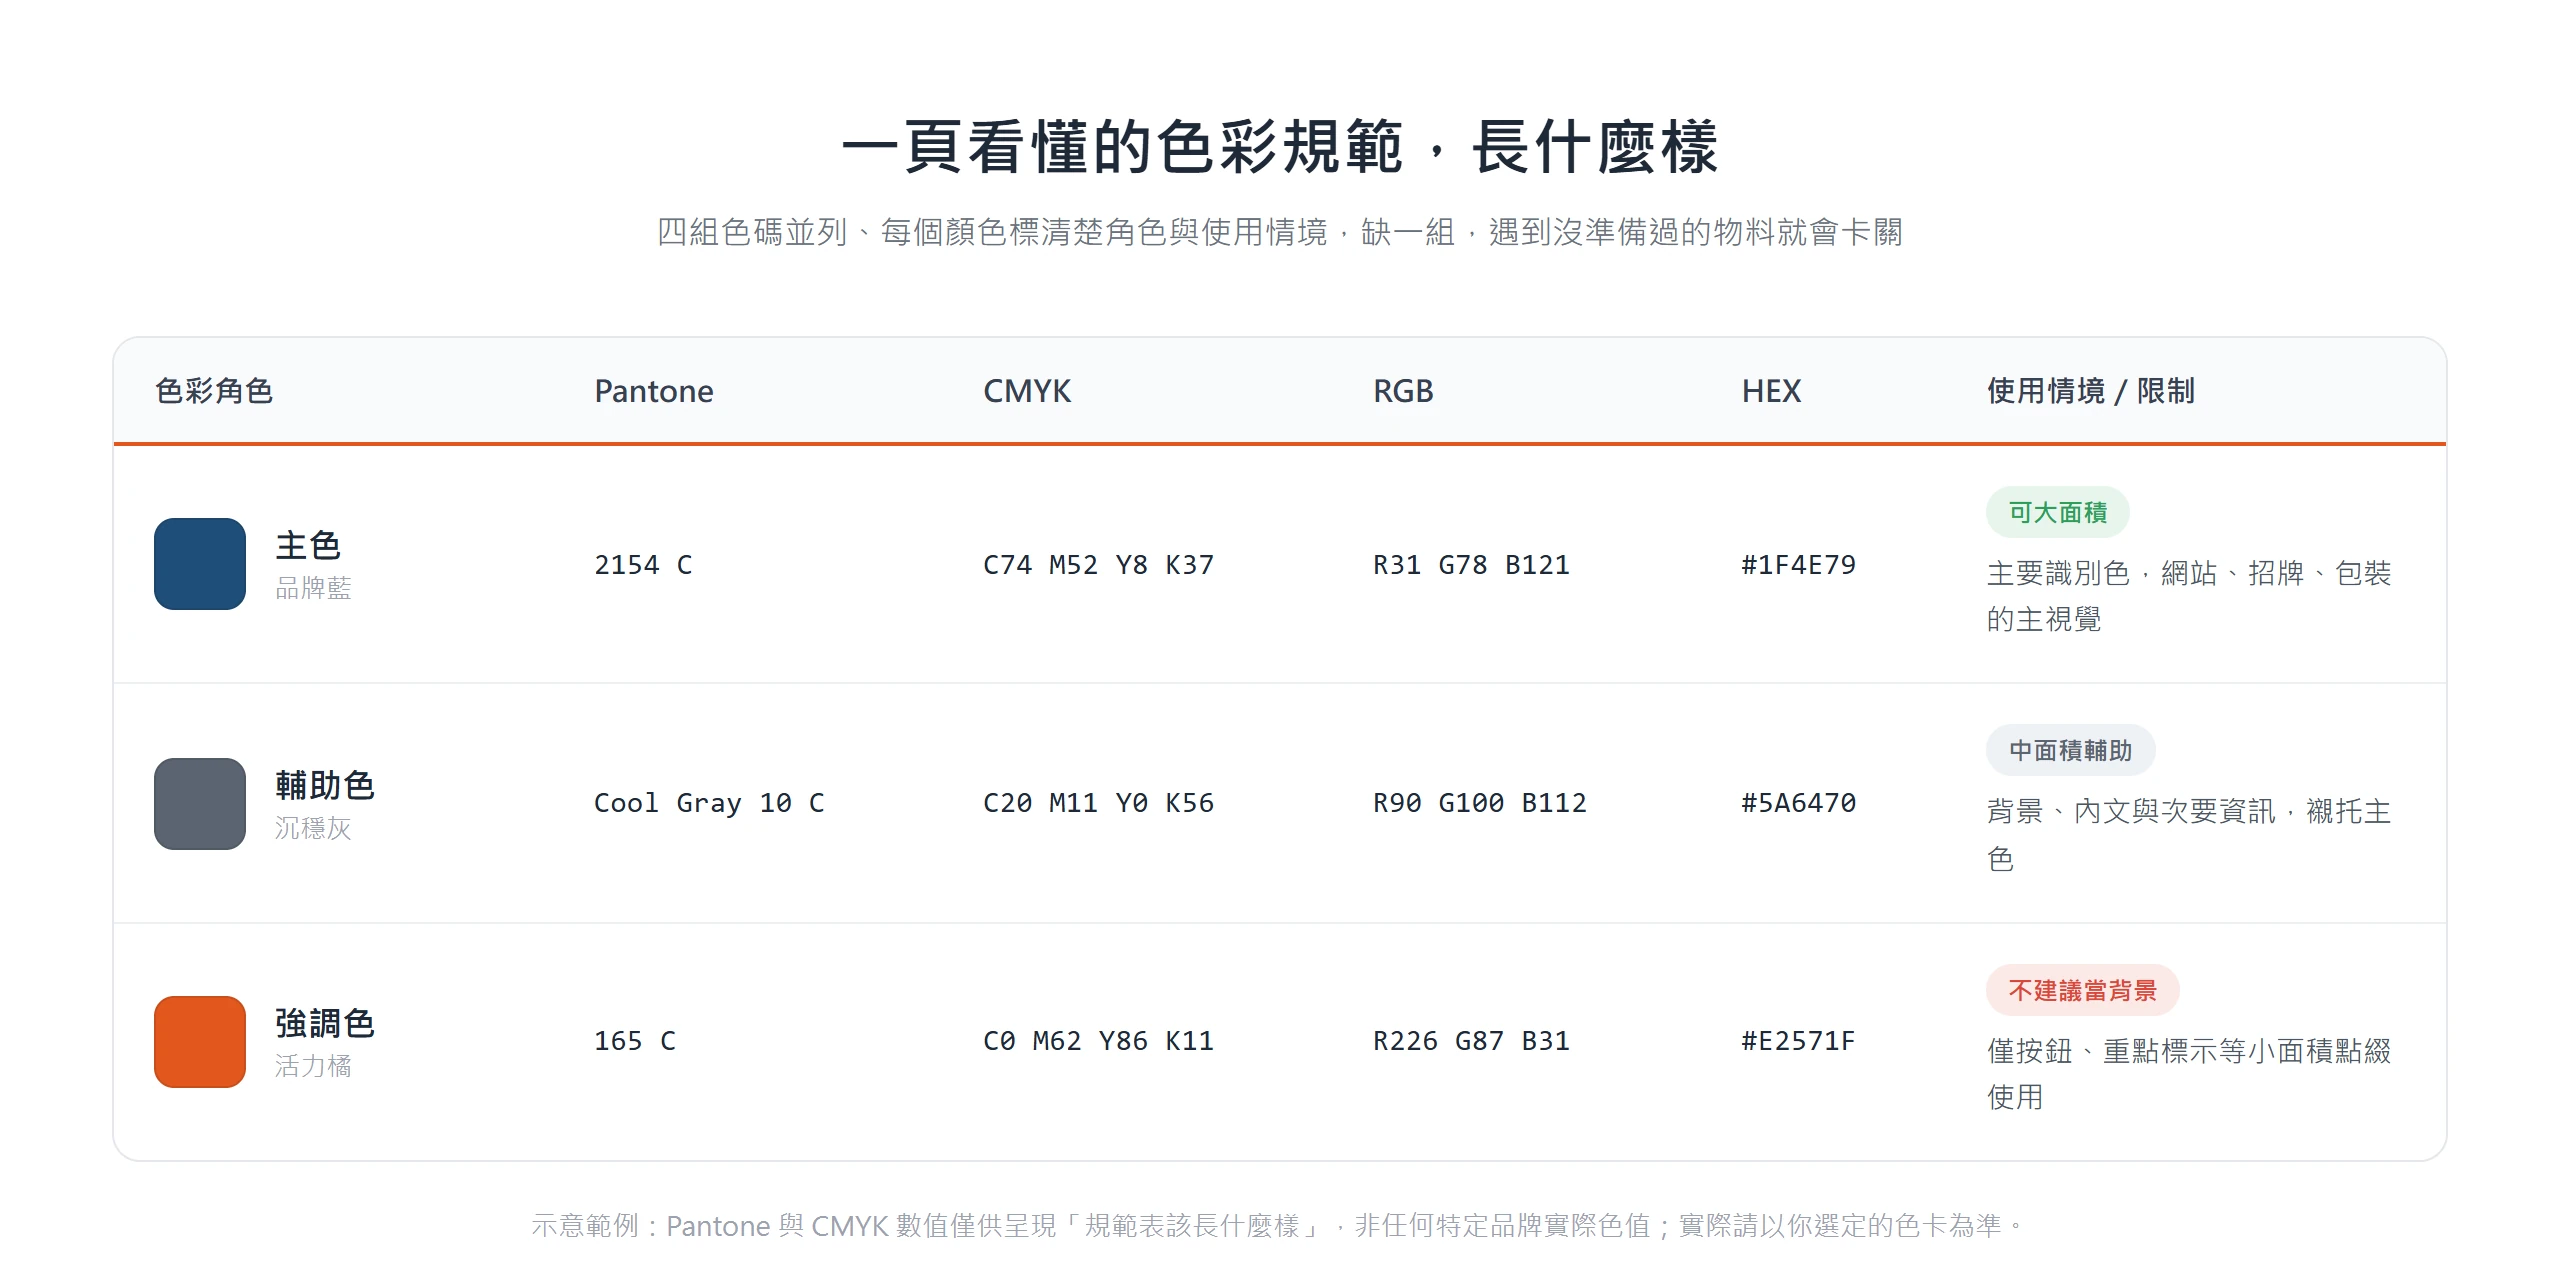The width and height of the screenshot is (2560, 1264).
Task: Click the Pantone value Cool Gray 10 C
Action: [x=709, y=803]
